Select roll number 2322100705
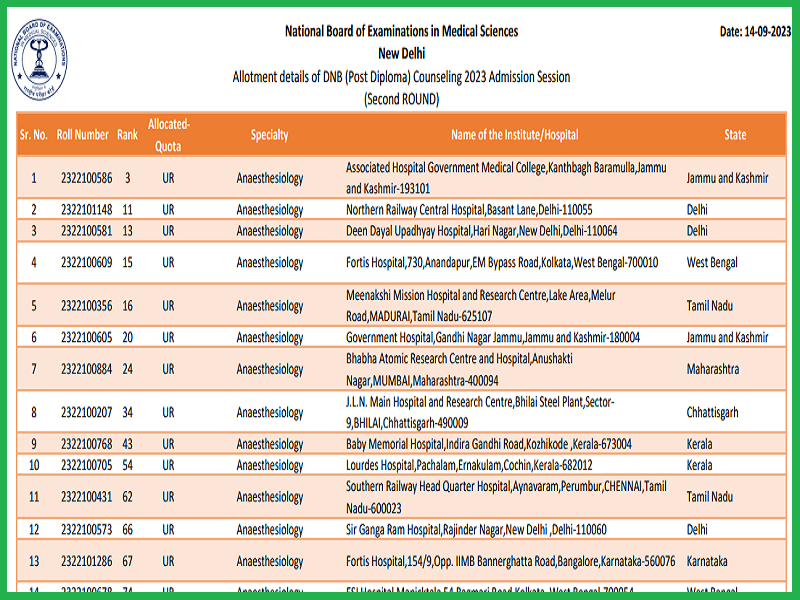The image size is (800, 600). (x=87, y=465)
